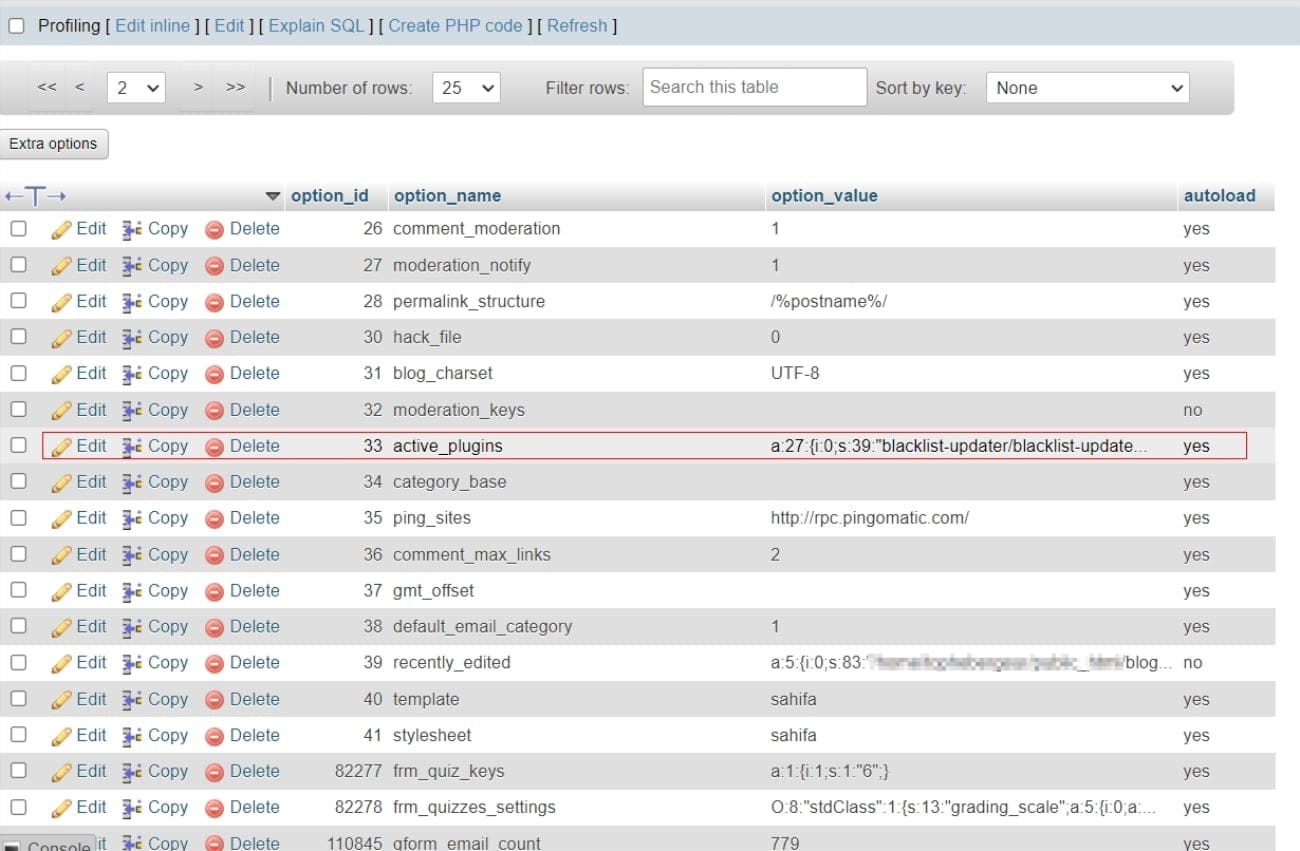This screenshot has height=851, width=1300.
Task: Click the red Delete icon for moderation_keys
Action: coord(214,411)
